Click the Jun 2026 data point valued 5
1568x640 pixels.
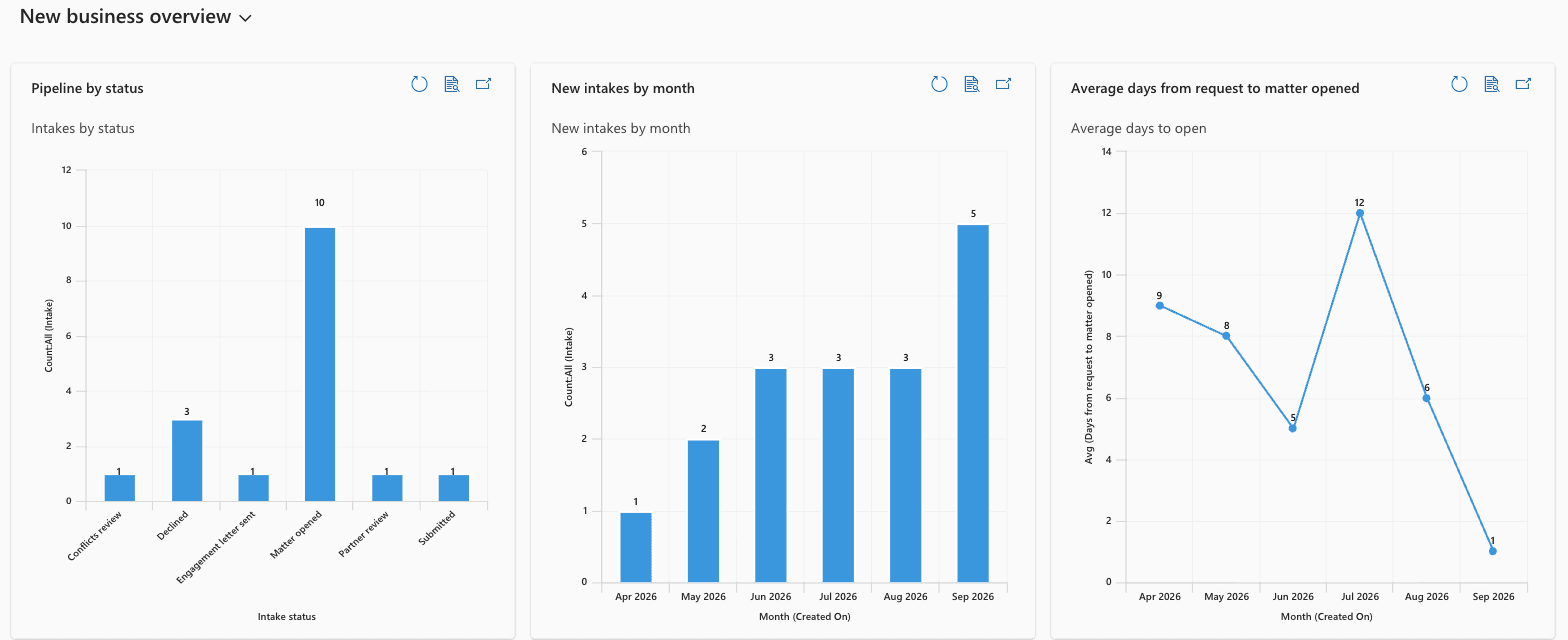tap(1293, 428)
